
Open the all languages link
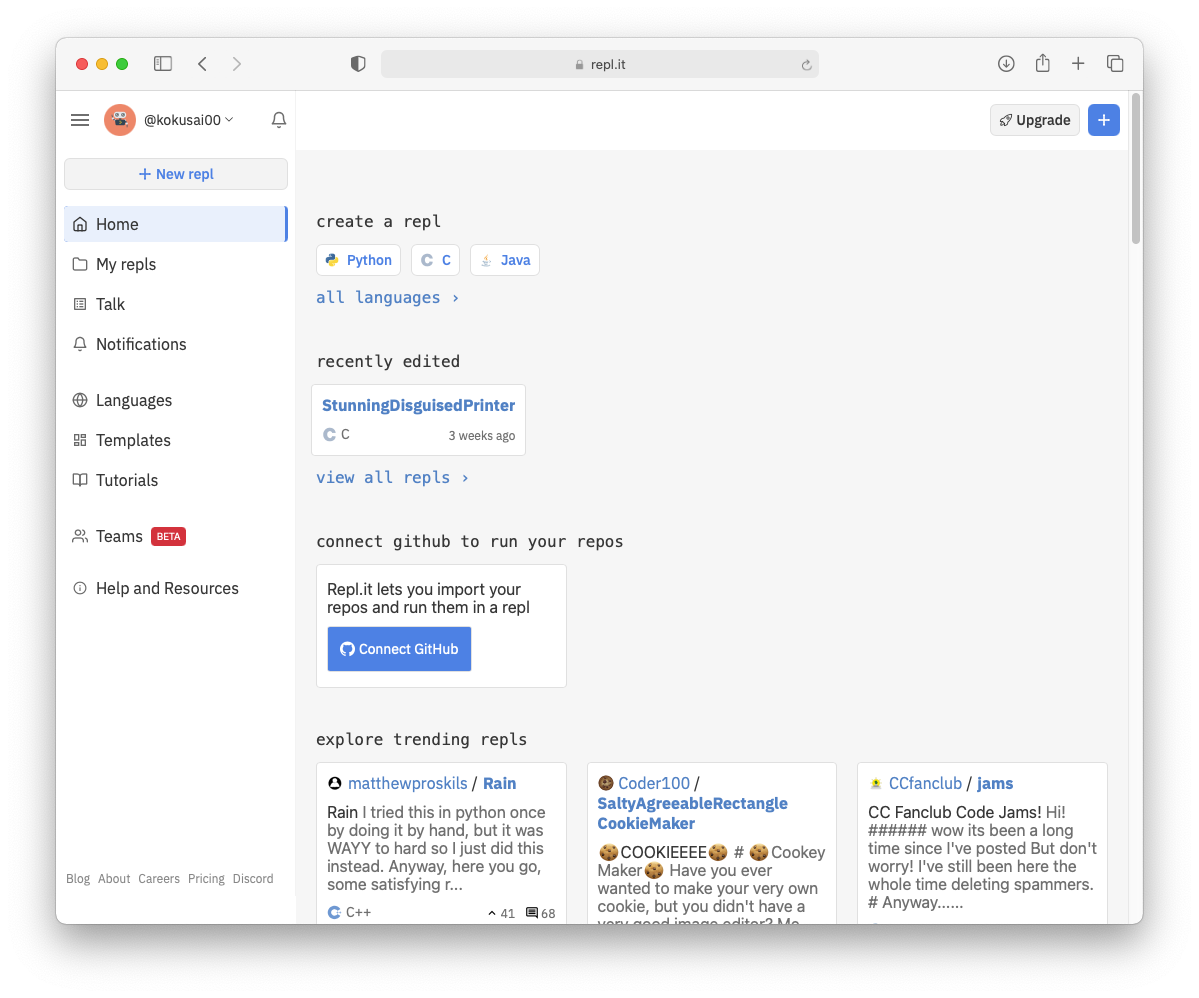click(x=388, y=297)
